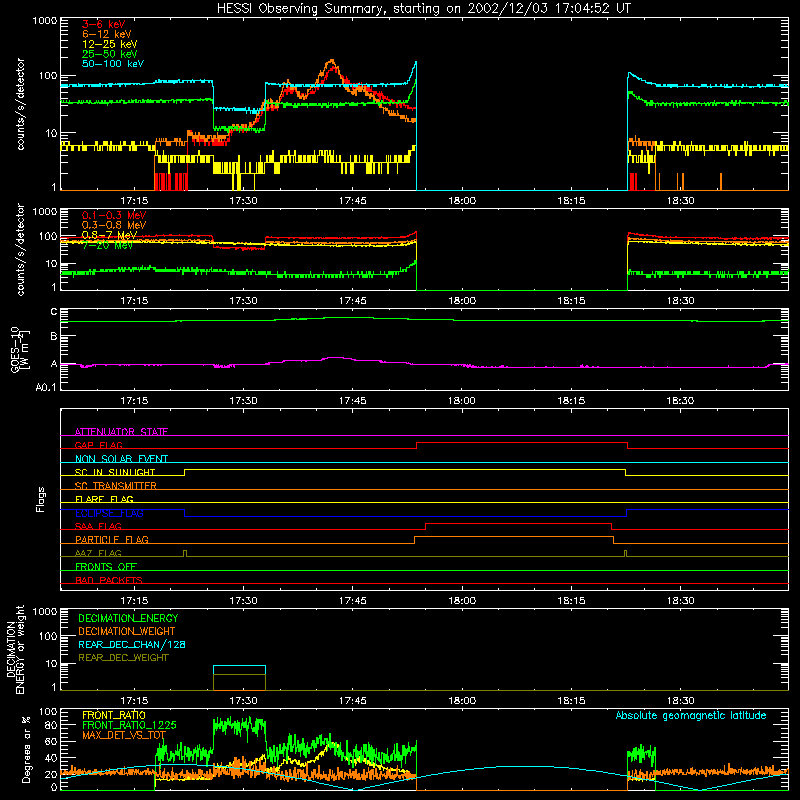800x800 pixels.
Task: Click the 18:30 tick label under the decimation panel
Action: click(680, 701)
